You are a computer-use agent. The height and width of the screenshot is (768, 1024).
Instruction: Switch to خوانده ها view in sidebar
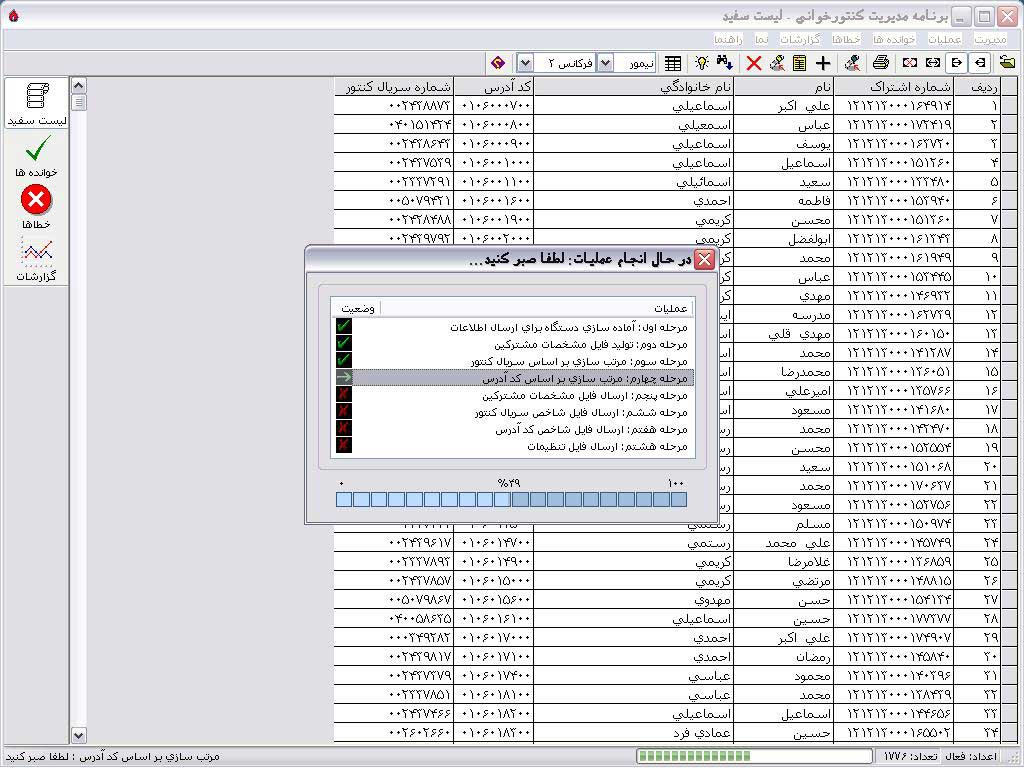[x=36, y=156]
